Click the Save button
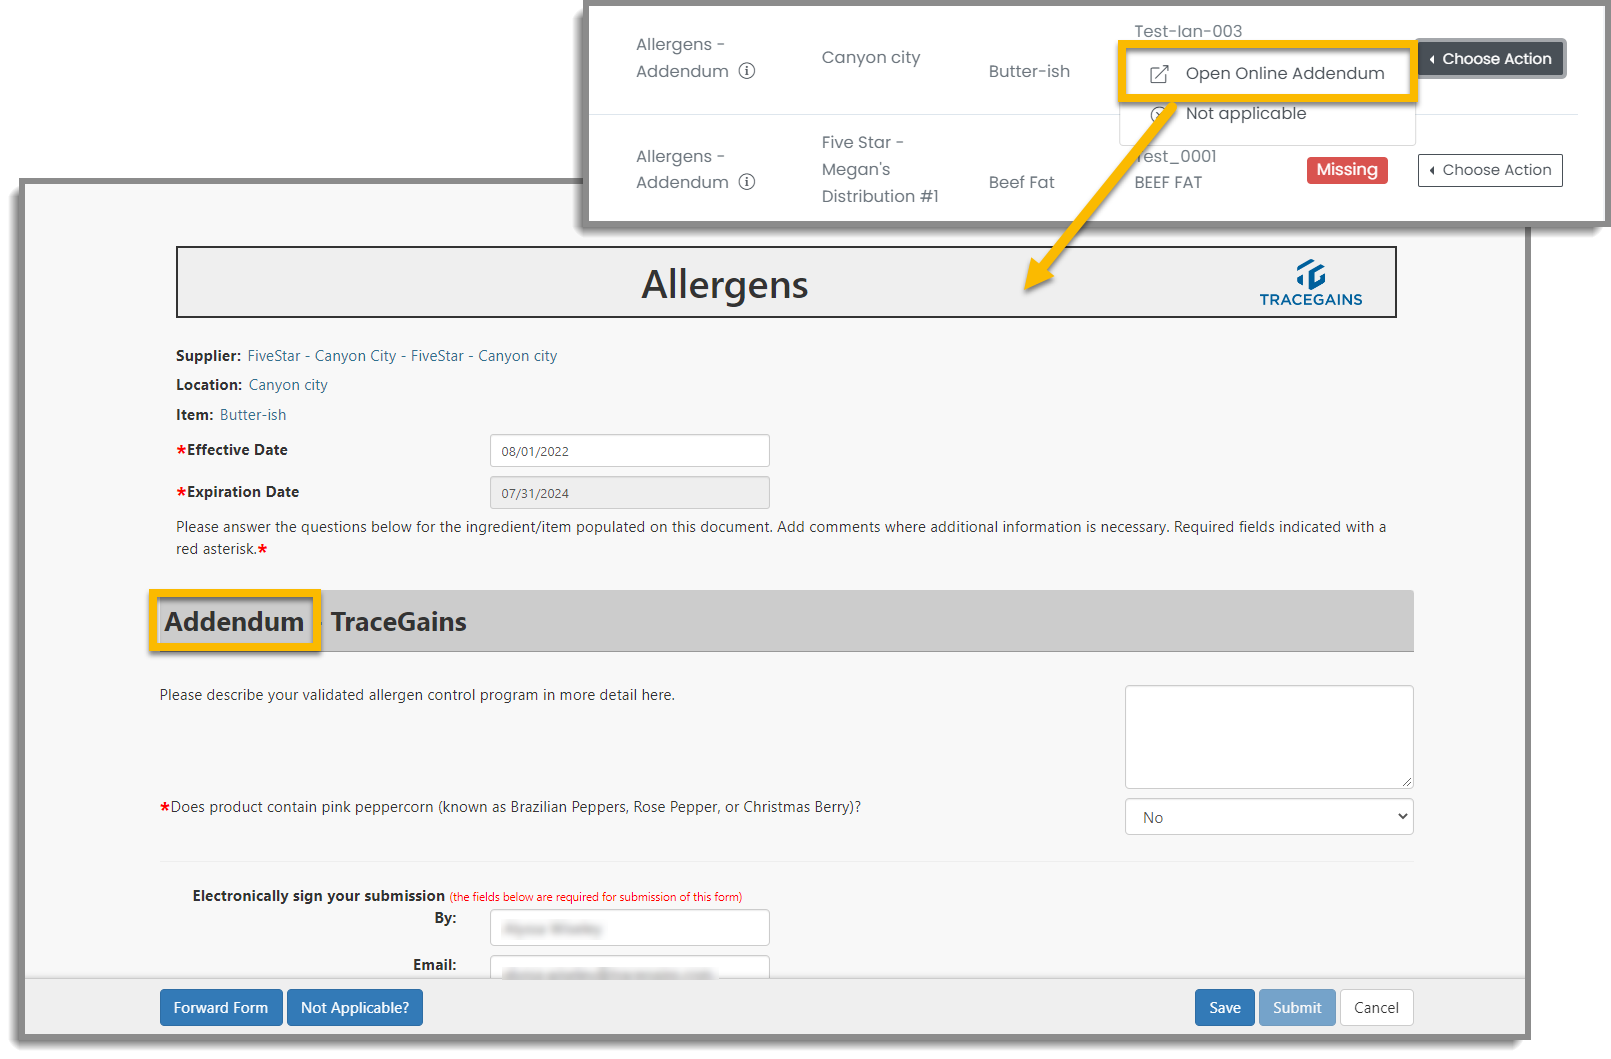This screenshot has height=1059, width=1611. point(1225,1008)
